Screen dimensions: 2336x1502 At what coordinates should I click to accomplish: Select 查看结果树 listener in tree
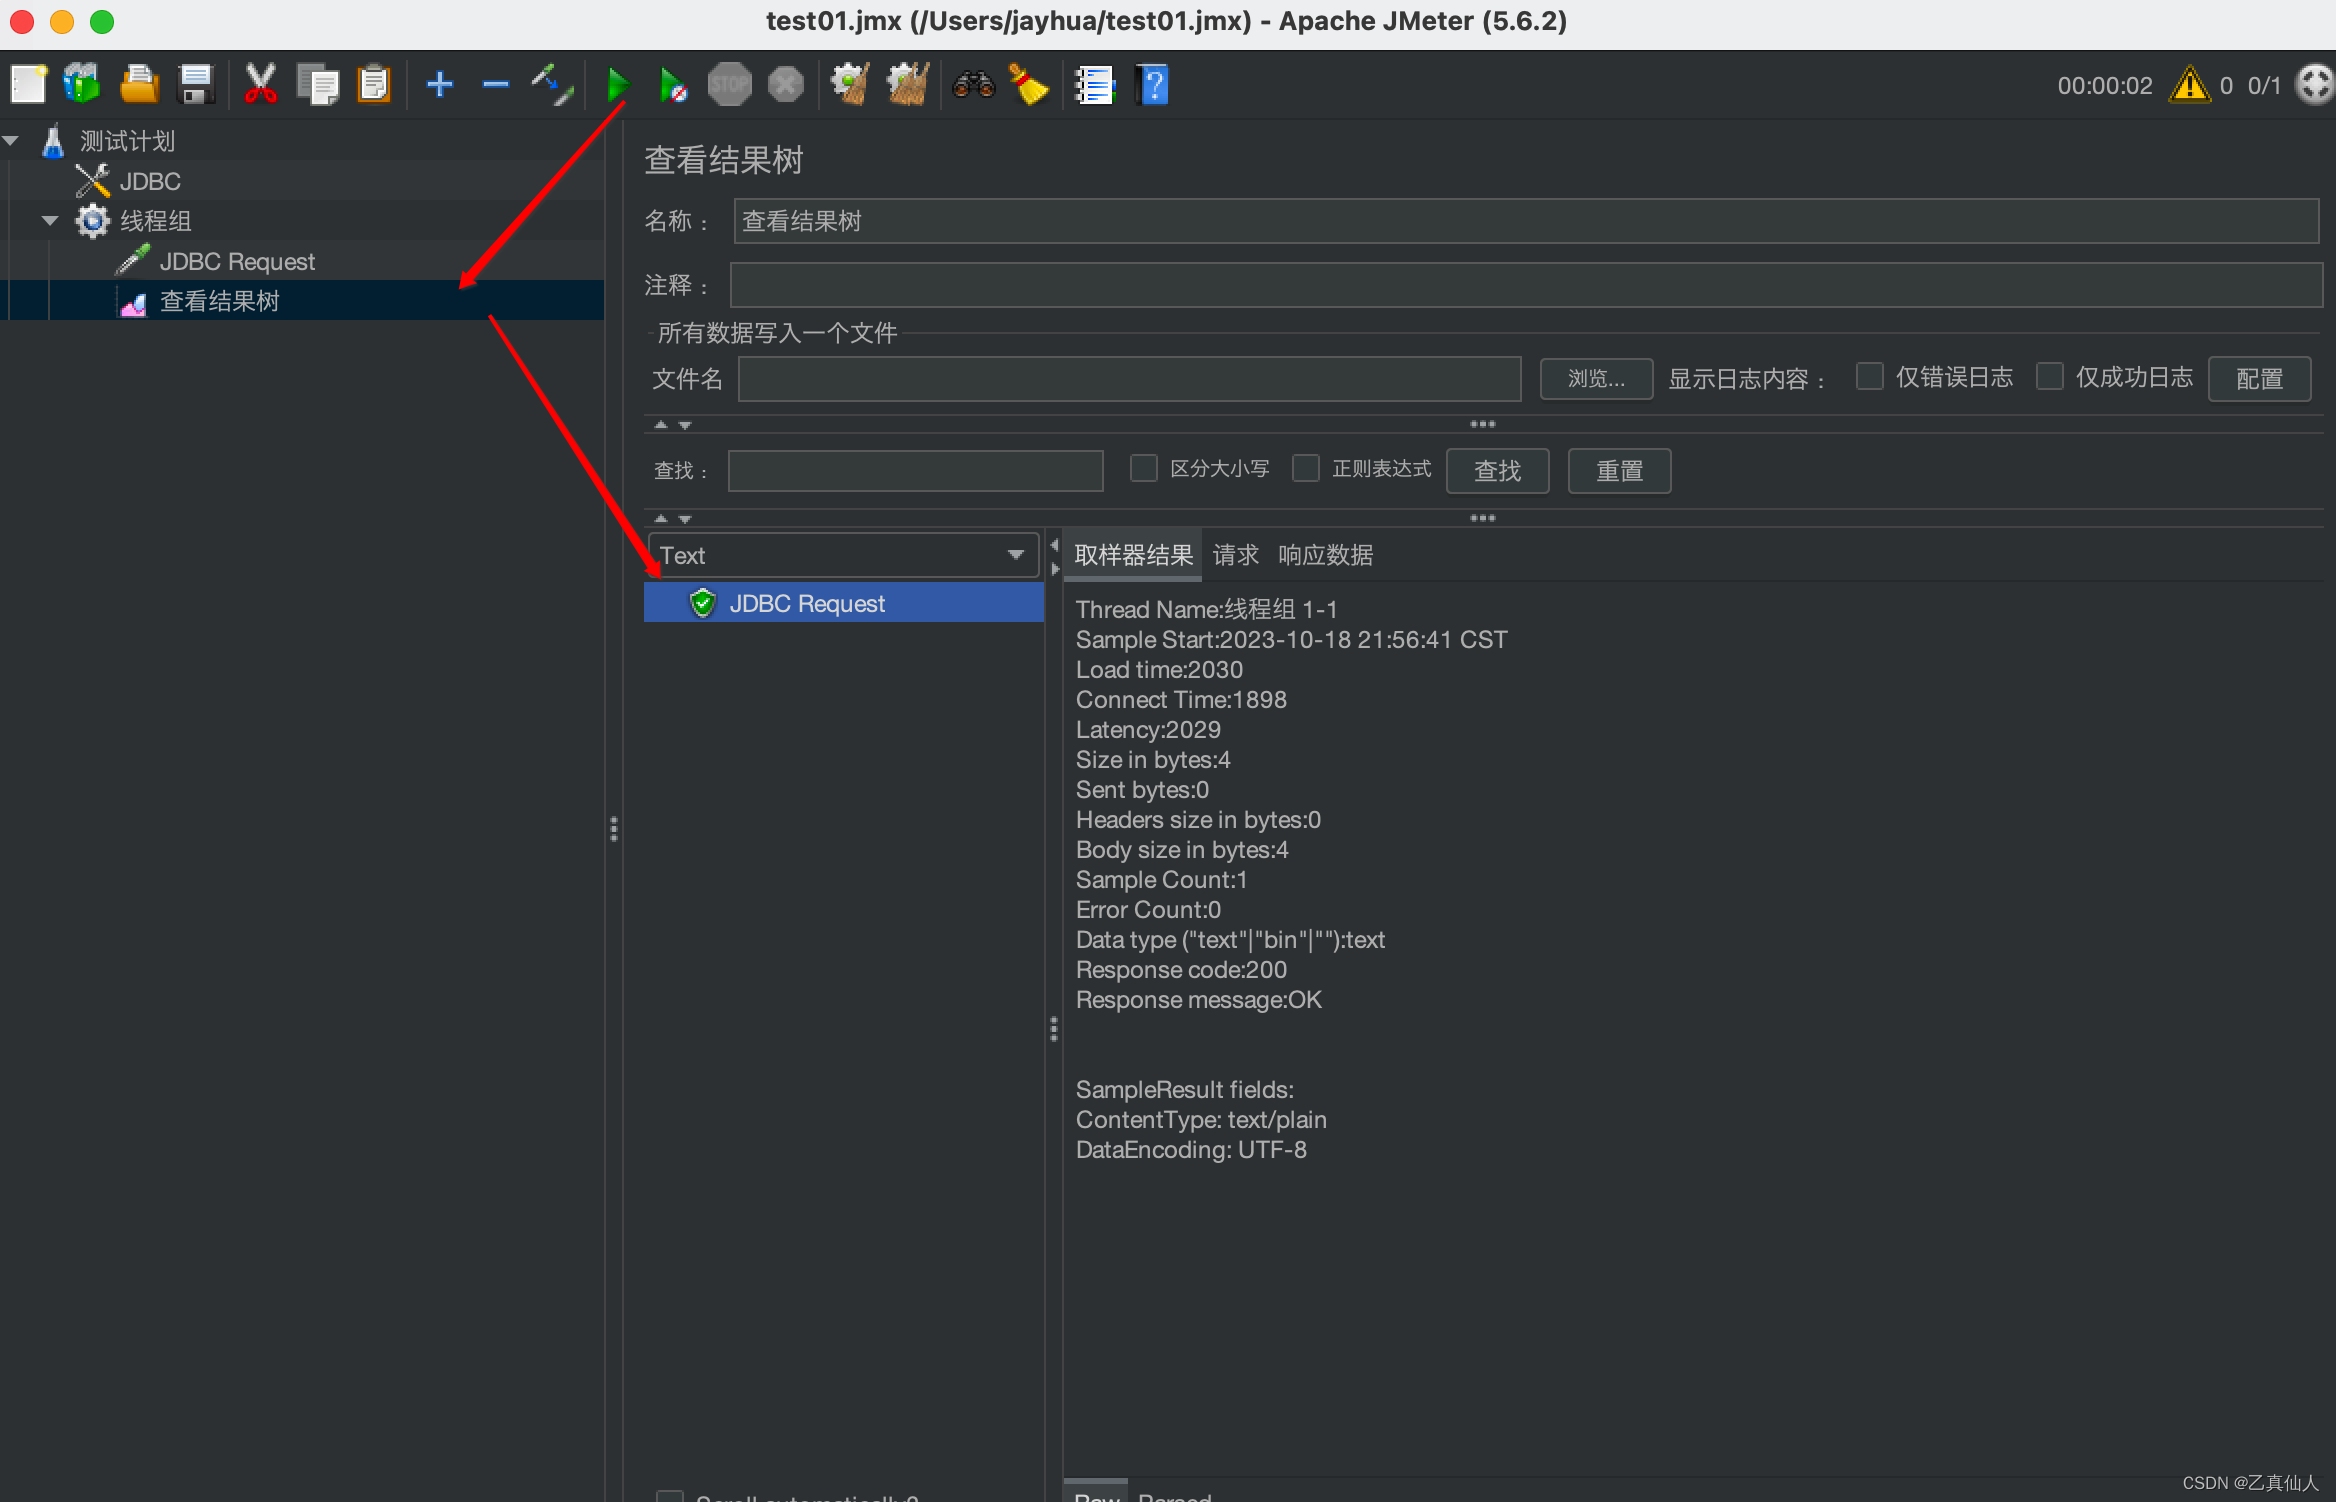(x=220, y=301)
